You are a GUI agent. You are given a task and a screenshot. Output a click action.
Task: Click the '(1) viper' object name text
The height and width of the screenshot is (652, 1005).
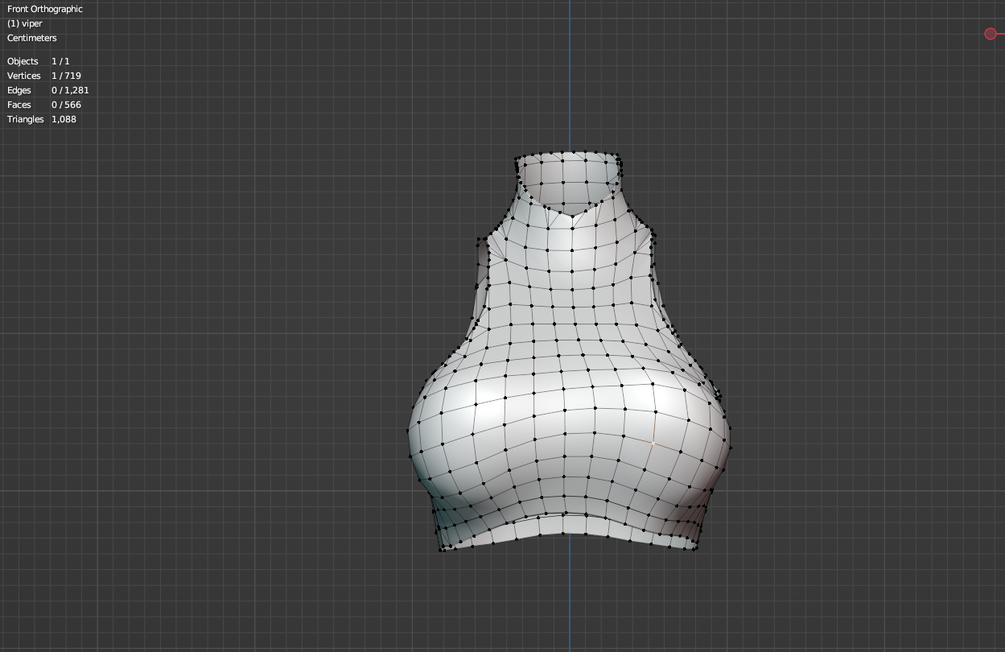tap(24, 24)
